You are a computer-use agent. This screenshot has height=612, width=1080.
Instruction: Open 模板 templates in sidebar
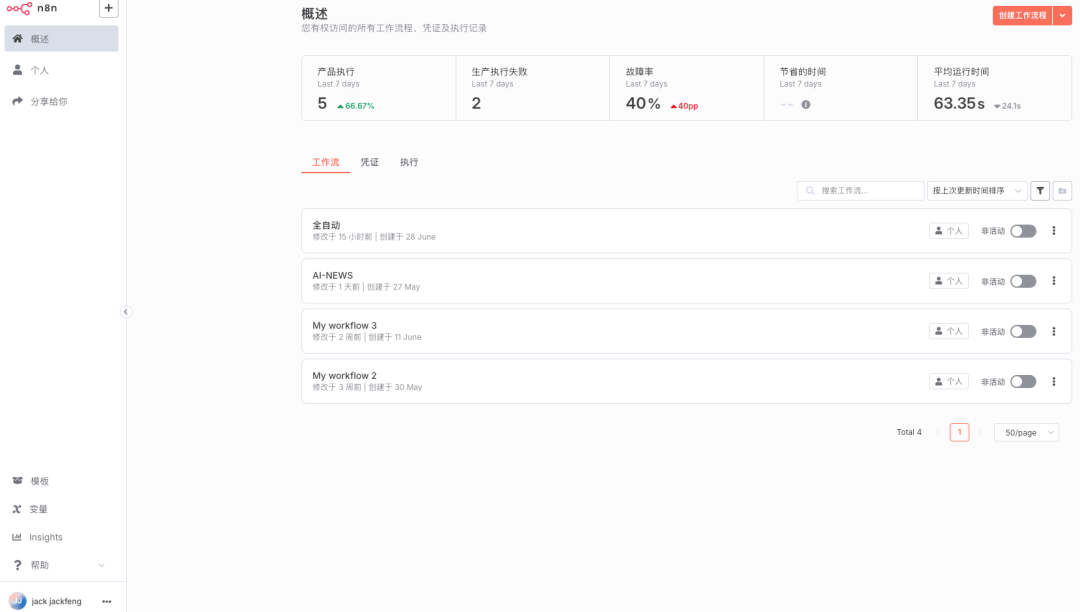click(61, 481)
